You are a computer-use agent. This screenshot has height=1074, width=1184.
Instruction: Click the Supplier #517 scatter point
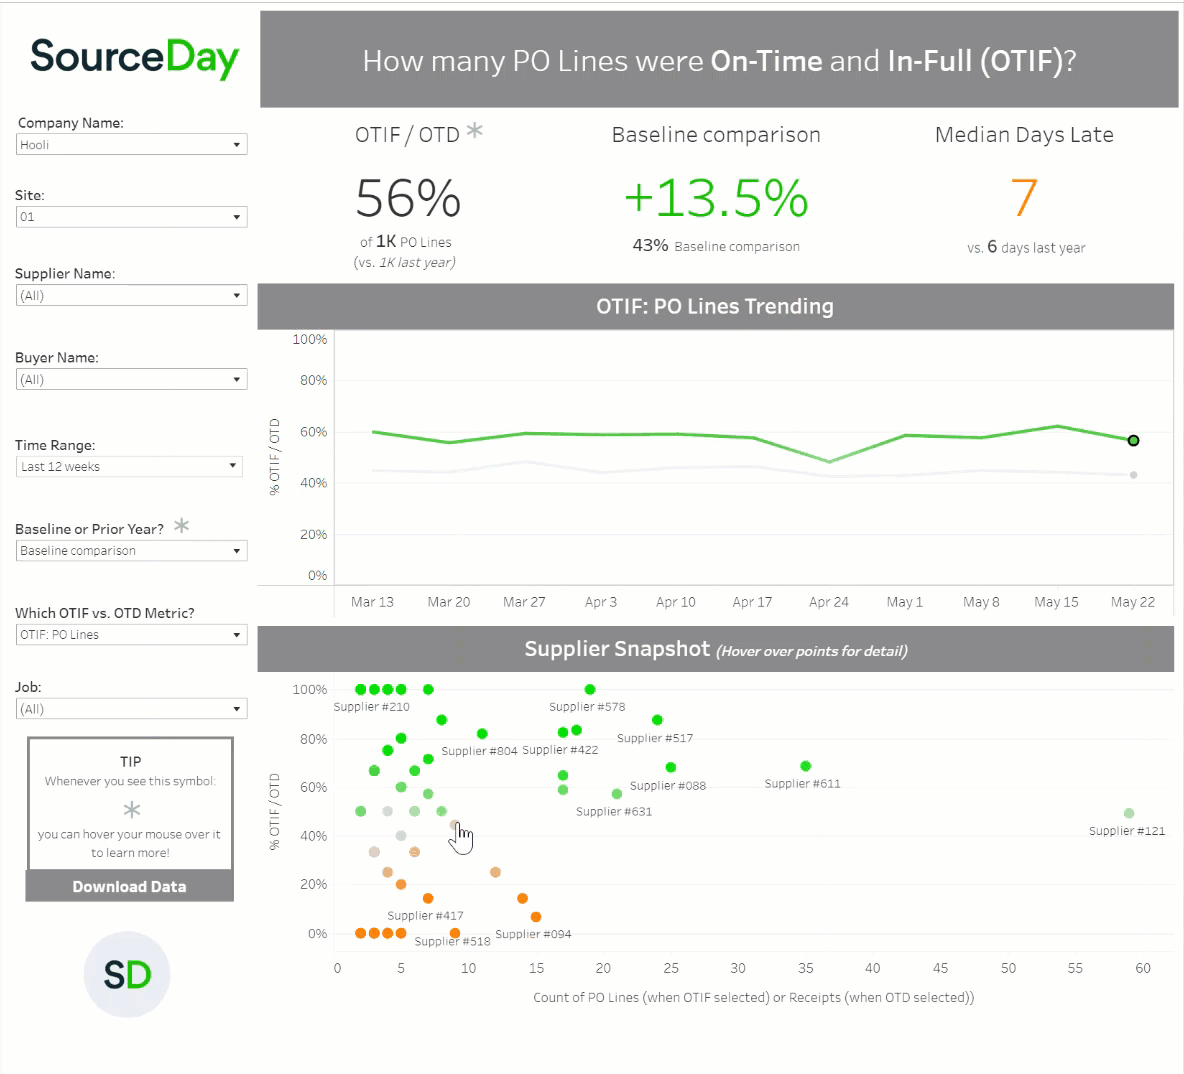click(657, 720)
